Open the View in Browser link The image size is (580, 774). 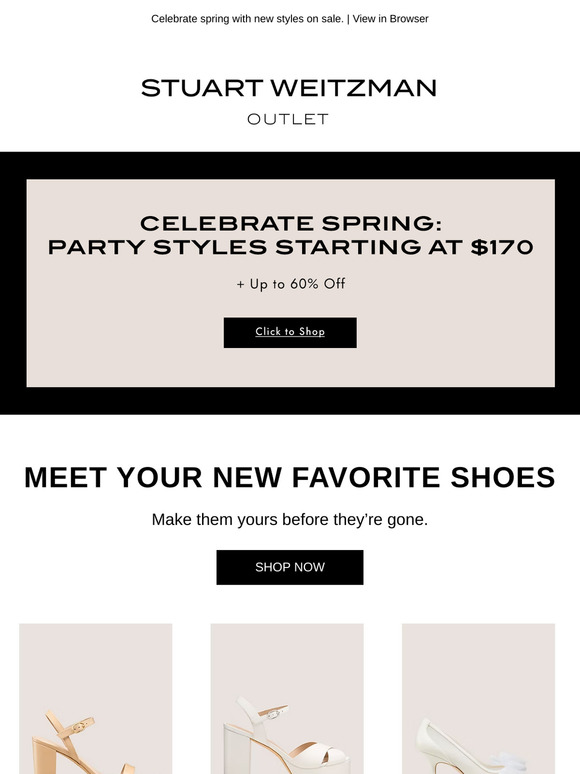point(390,19)
